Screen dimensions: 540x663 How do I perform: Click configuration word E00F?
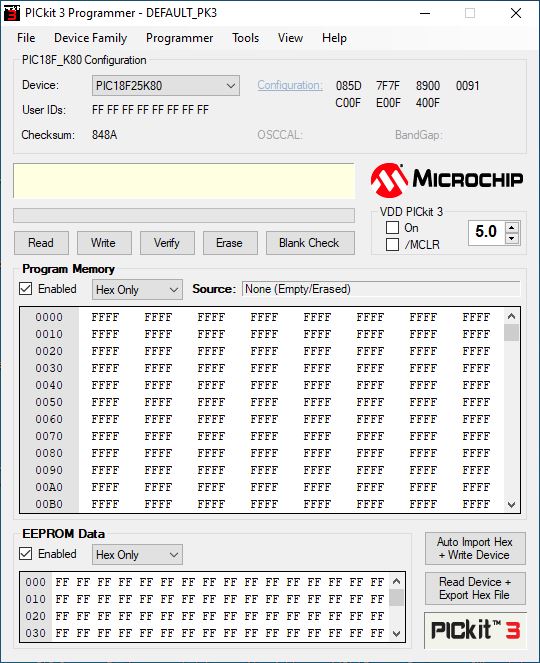[x=388, y=103]
